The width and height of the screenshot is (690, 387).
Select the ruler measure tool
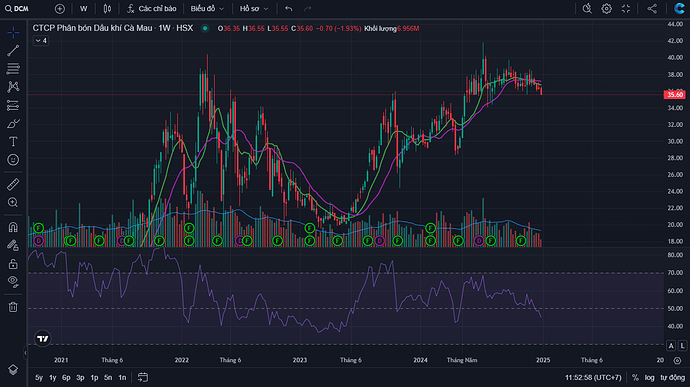13,184
